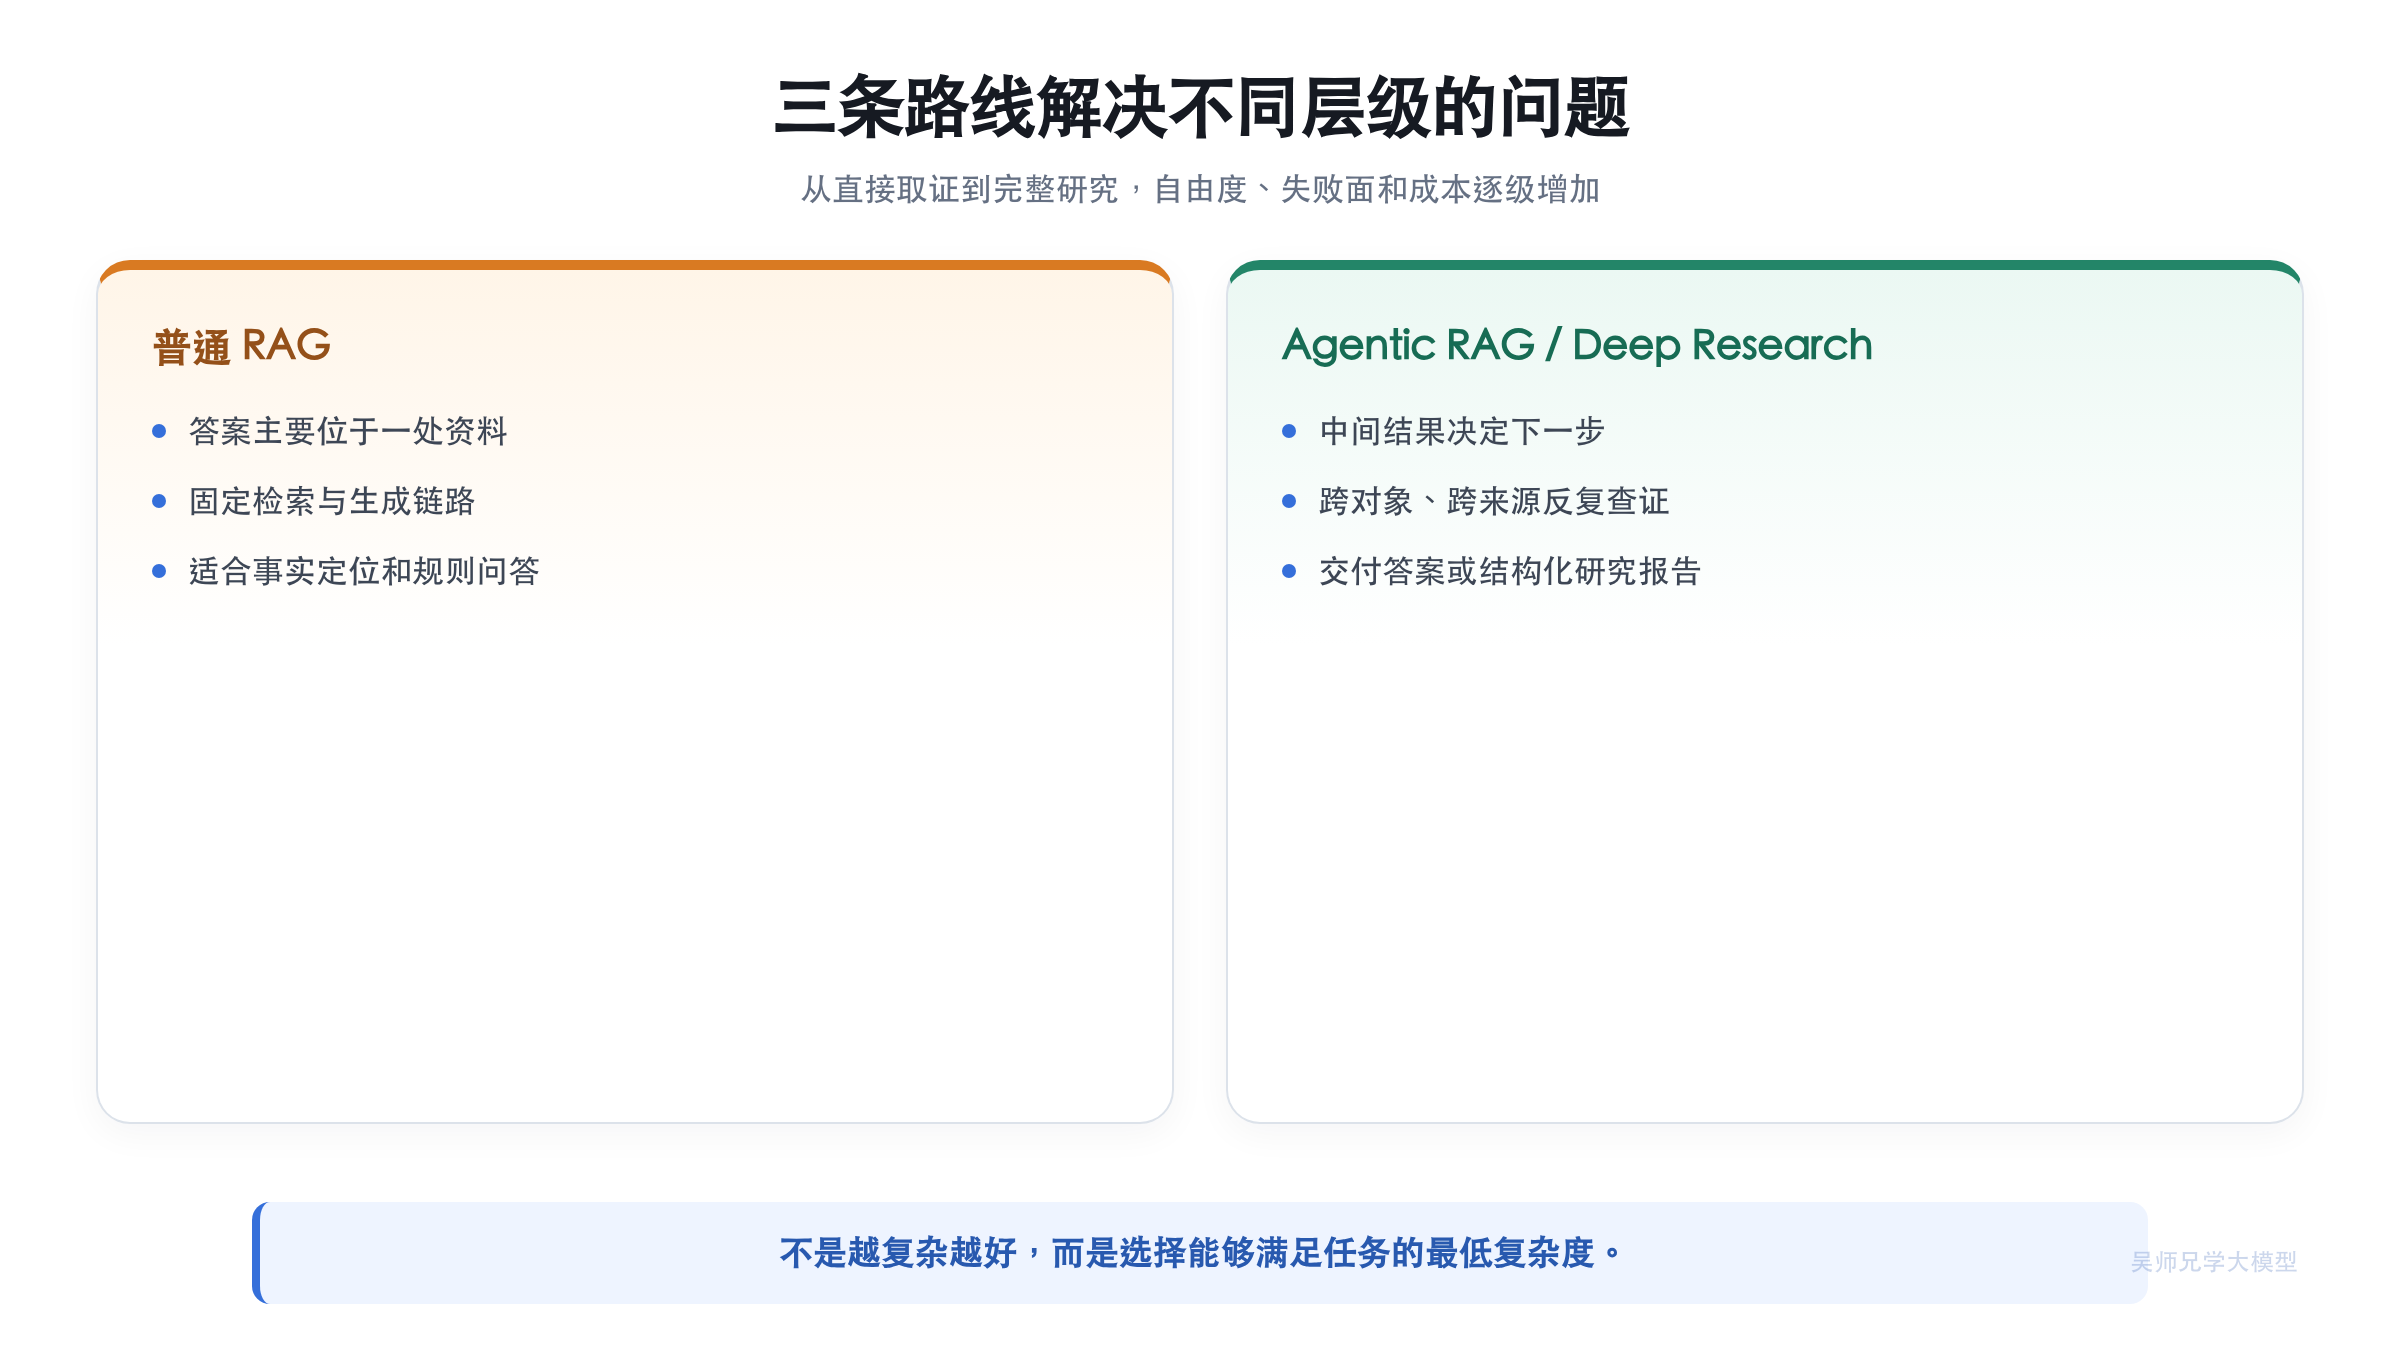Select bullet 跨对象、跨来源反复查证
The image size is (2400, 1350).
1494,501
